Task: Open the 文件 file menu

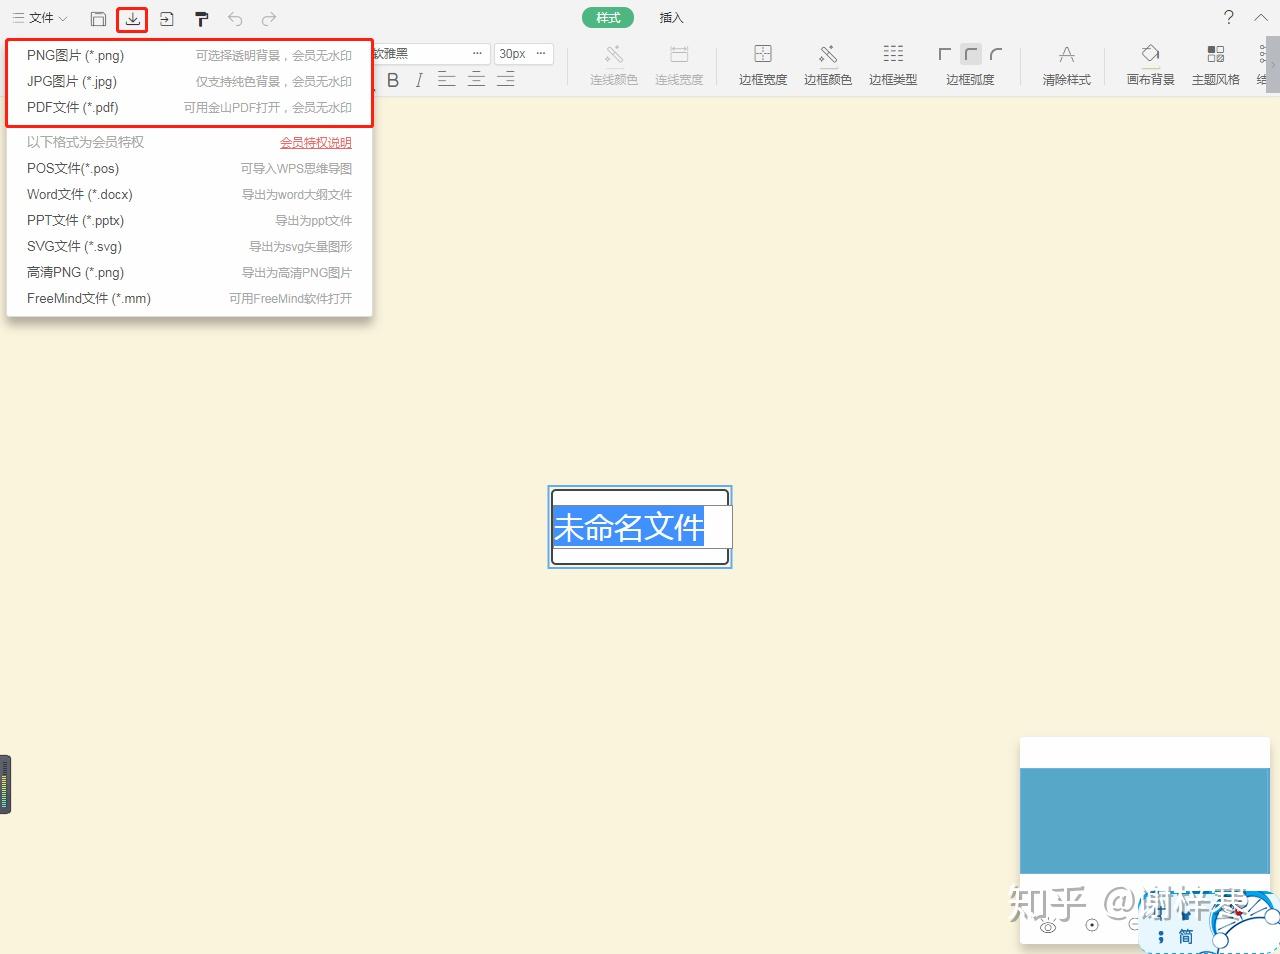Action: point(37,18)
